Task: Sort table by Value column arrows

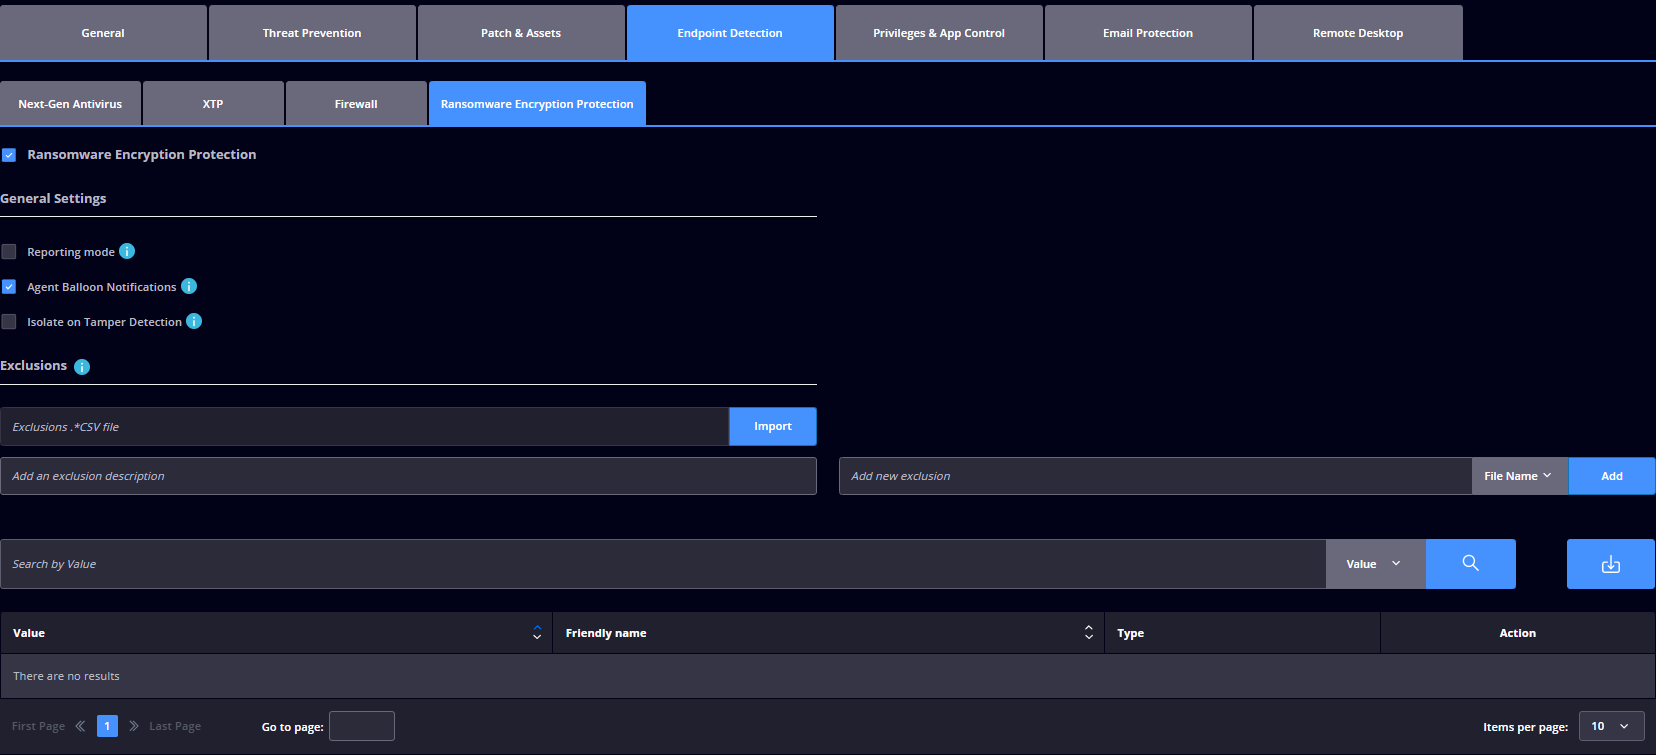Action: click(x=537, y=633)
